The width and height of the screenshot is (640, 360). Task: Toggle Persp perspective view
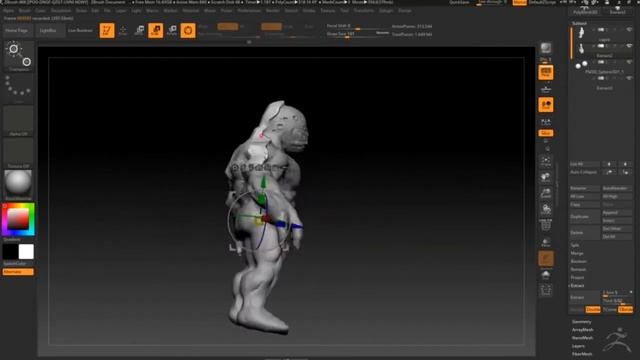tap(546, 73)
